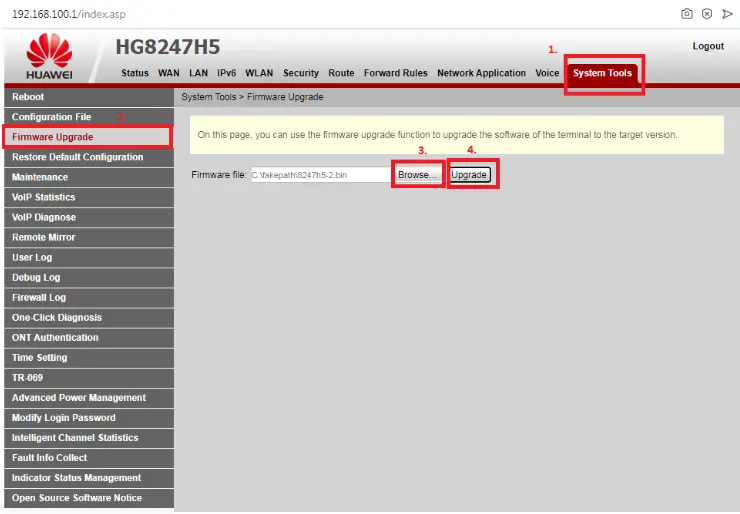Select Firmware Upgrade in the sidebar
The image size is (740, 514).
(x=88, y=137)
